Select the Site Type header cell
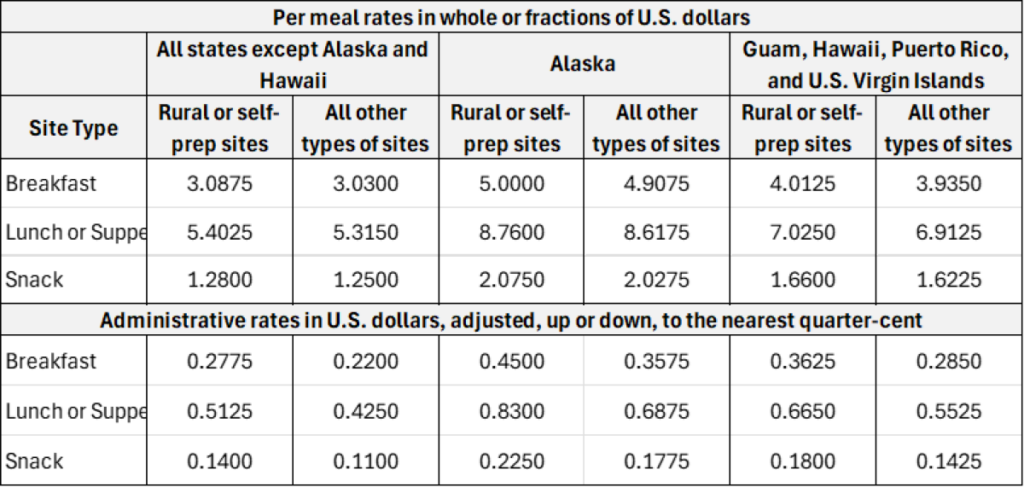 (x=75, y=128)
